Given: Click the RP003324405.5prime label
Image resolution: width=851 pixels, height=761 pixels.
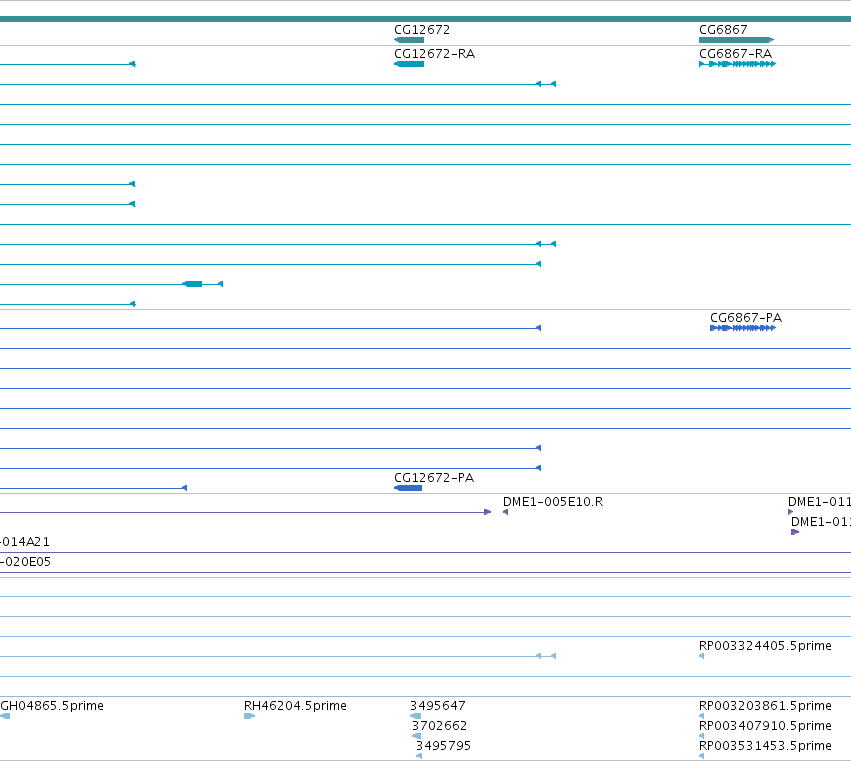Looking at the screenshot, I should click(x=765, y=646).
